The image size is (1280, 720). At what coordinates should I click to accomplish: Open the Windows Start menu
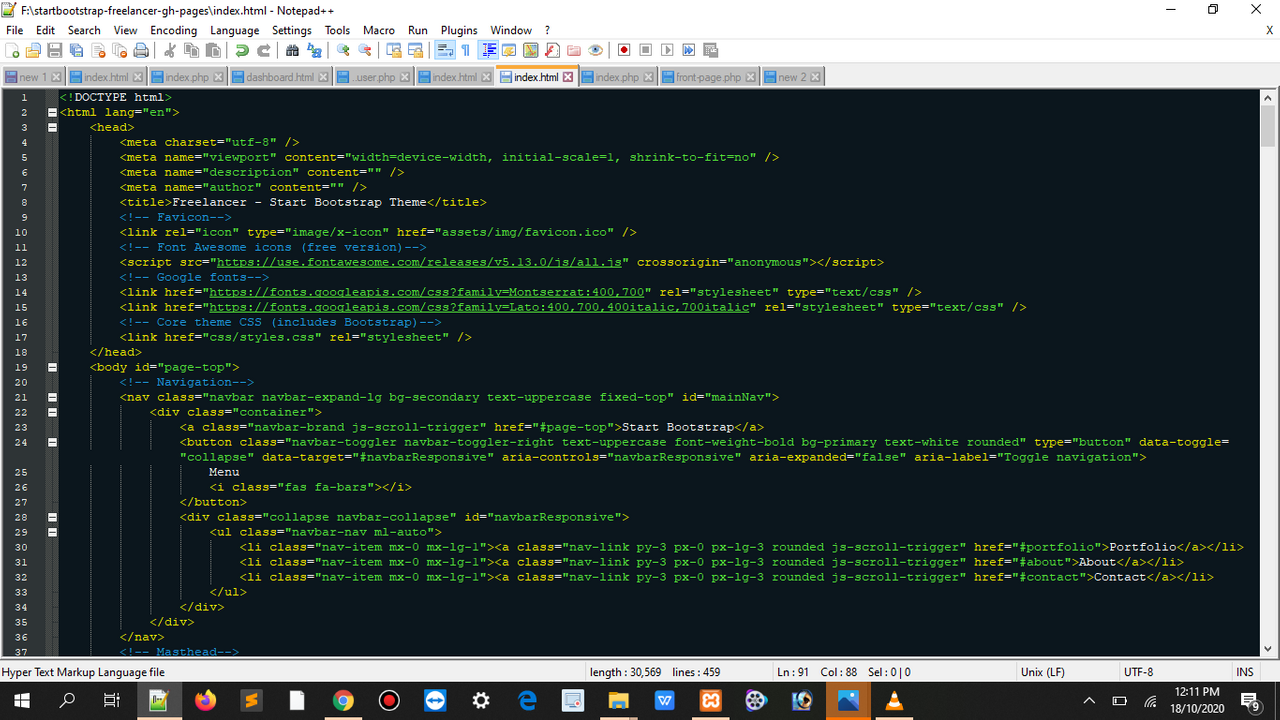pyautogui.click(x=22, y=701)
